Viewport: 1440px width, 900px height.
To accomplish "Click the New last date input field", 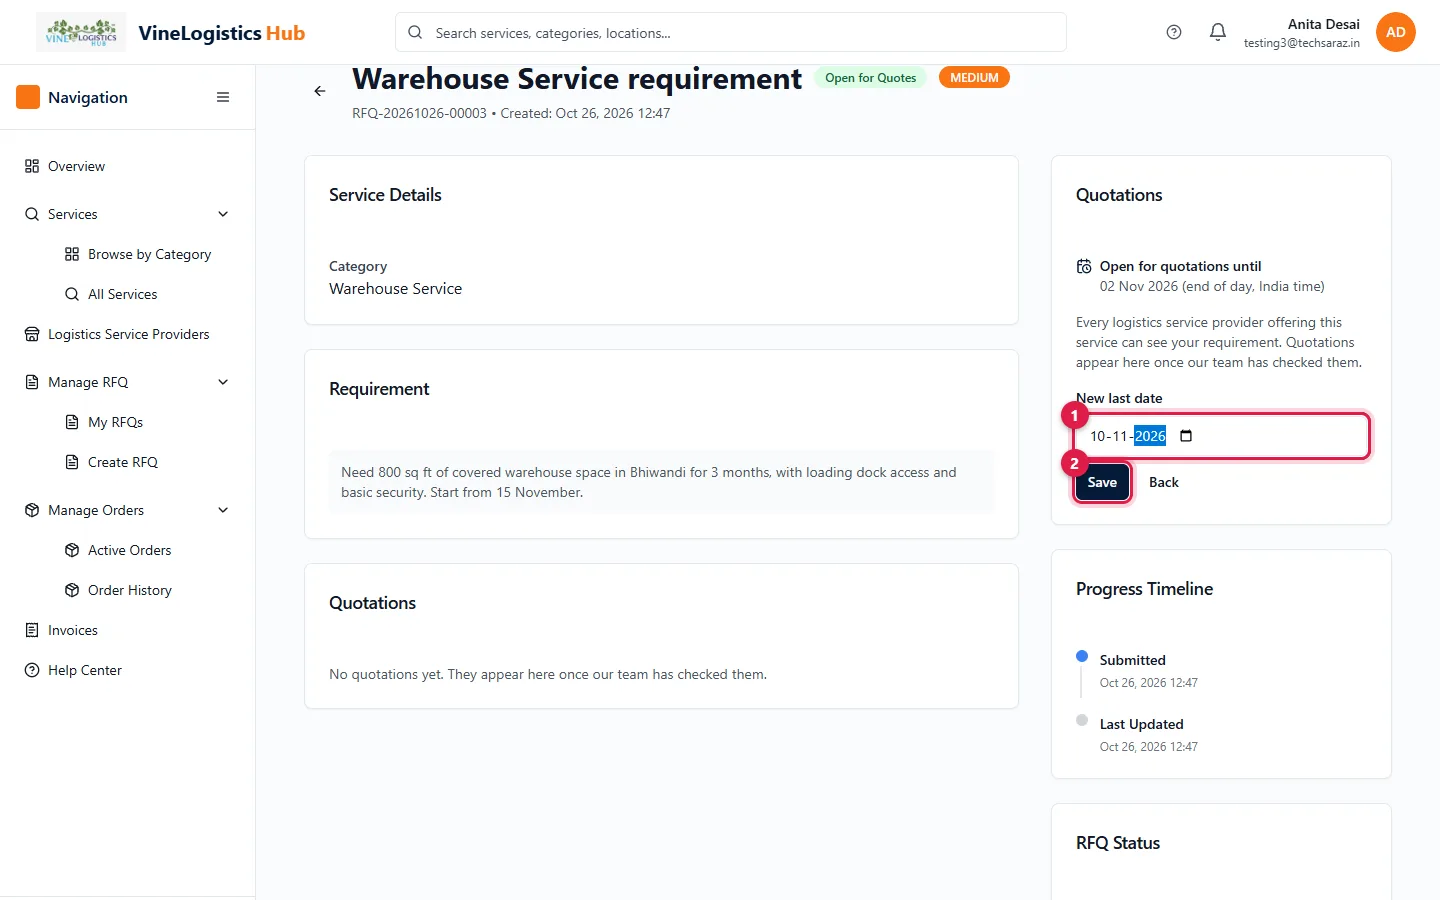I will click(x=1221, y=436).
